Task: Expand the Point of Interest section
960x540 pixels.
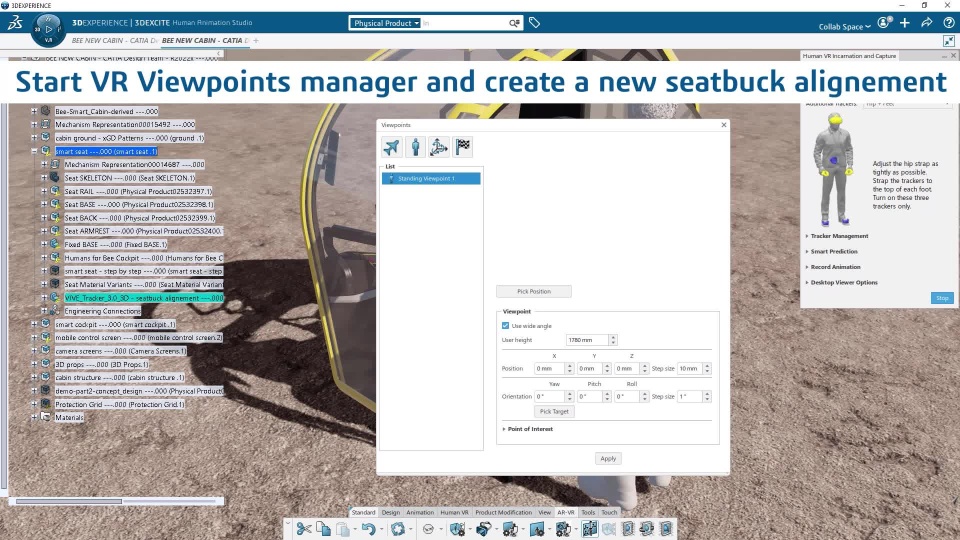Action: tap(528, 429)
